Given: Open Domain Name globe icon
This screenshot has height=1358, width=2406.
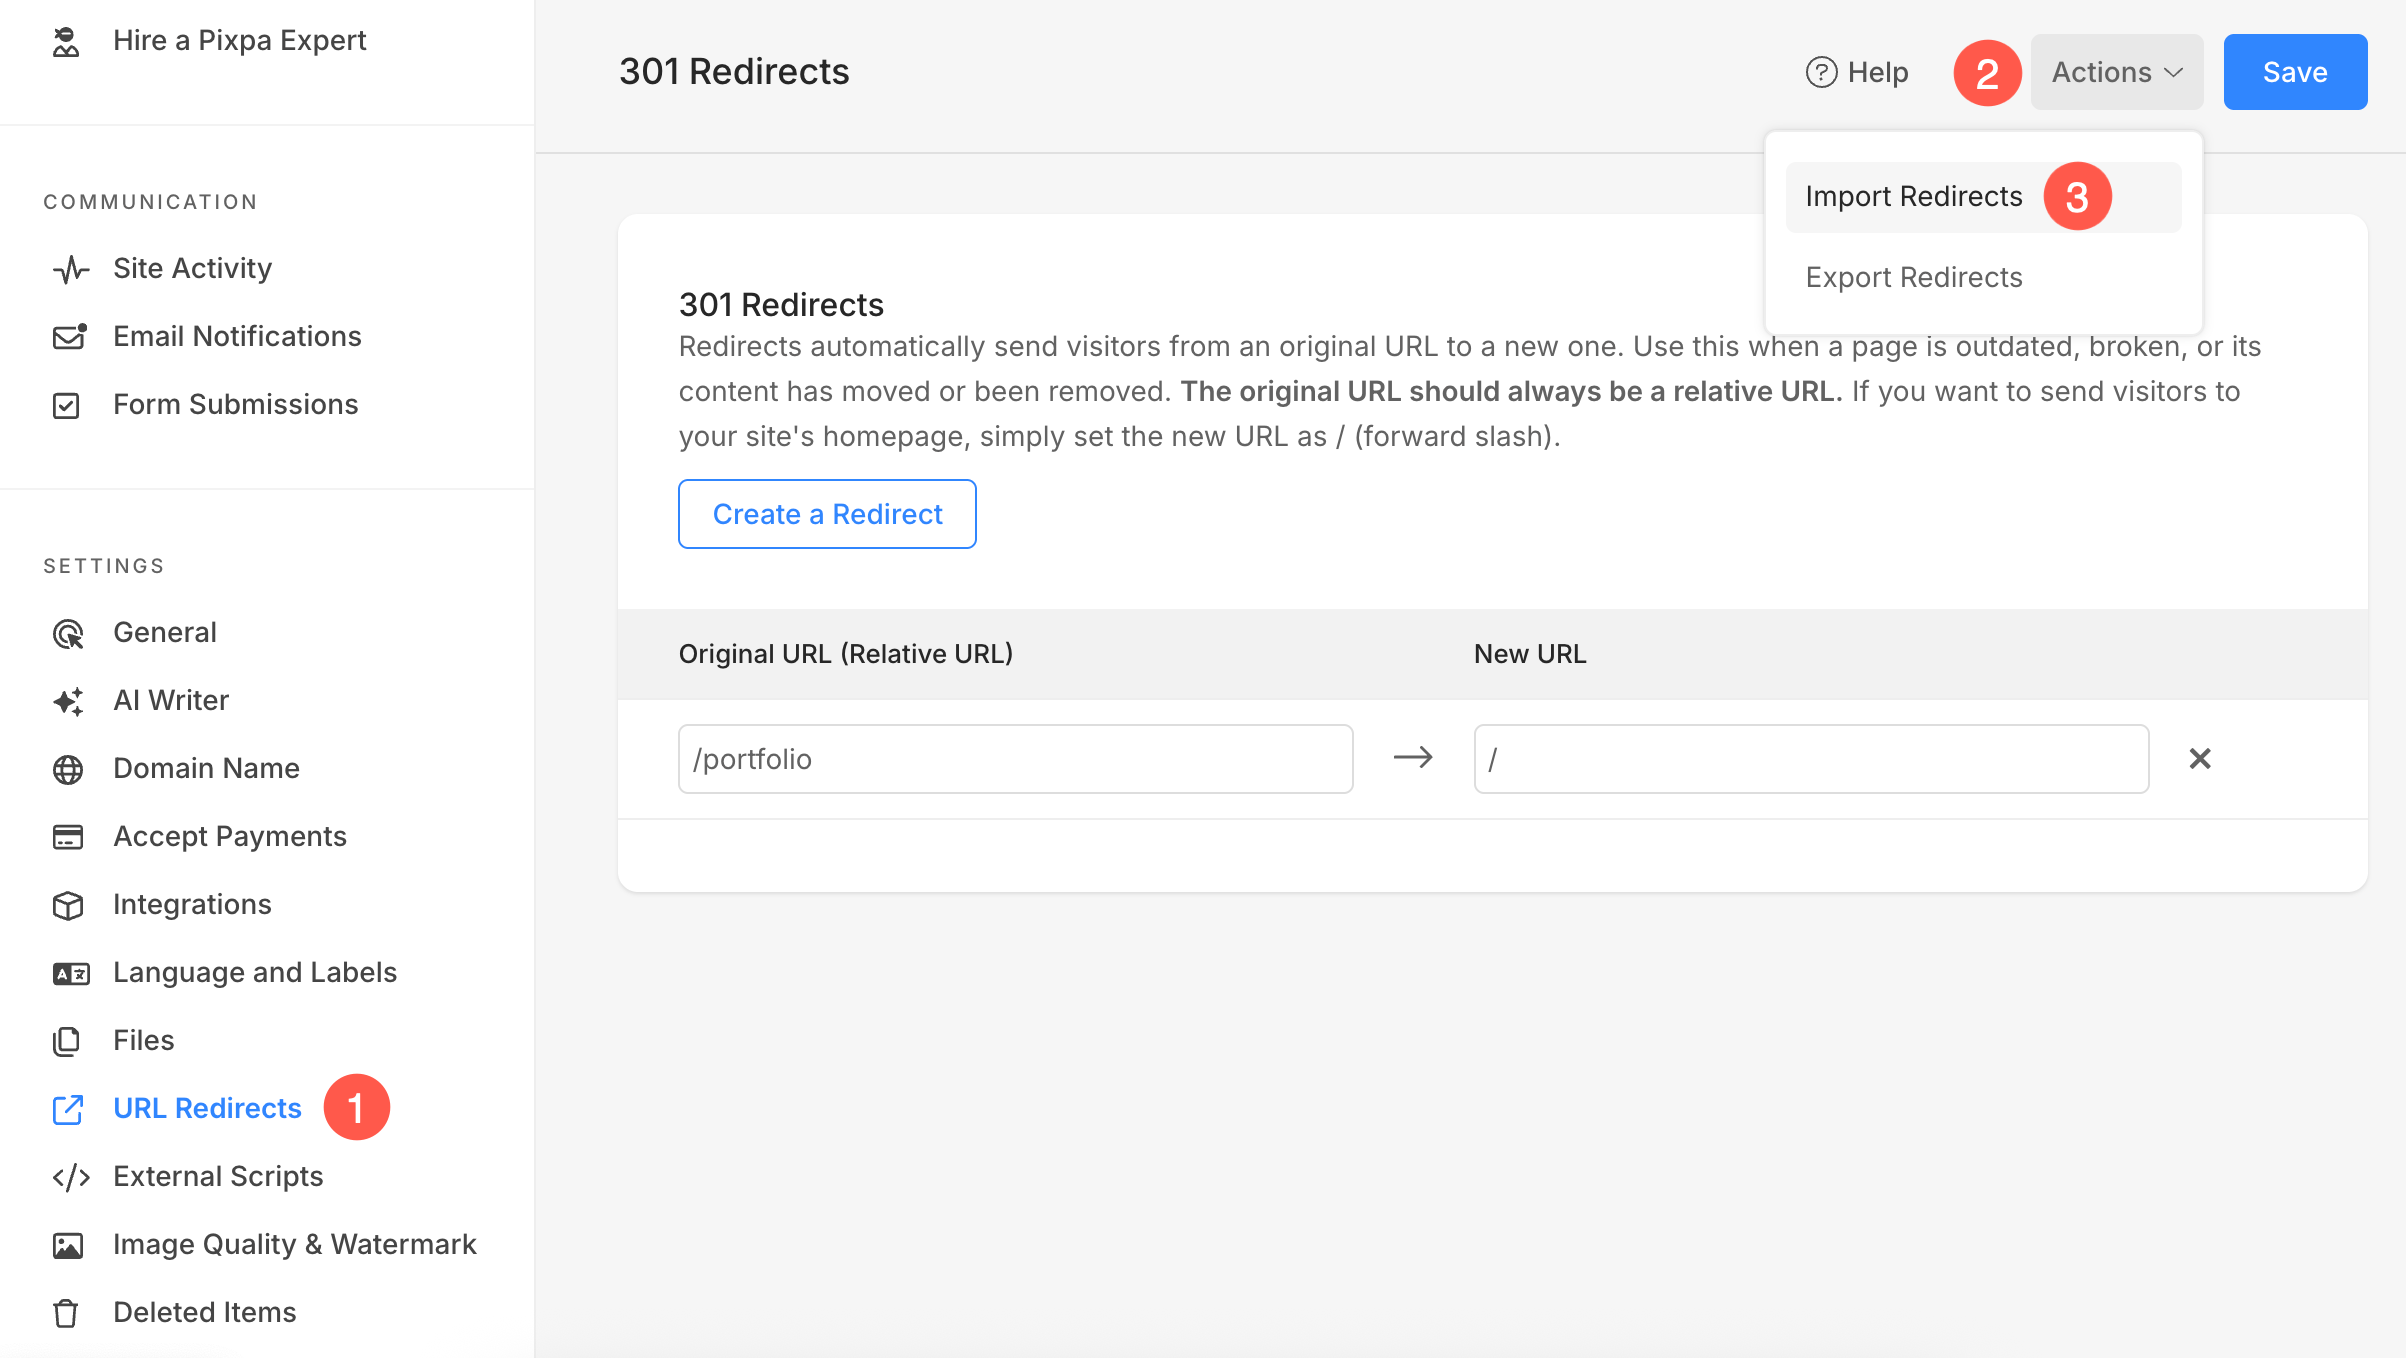Looking at the screenshot, I should pos(68,769).
